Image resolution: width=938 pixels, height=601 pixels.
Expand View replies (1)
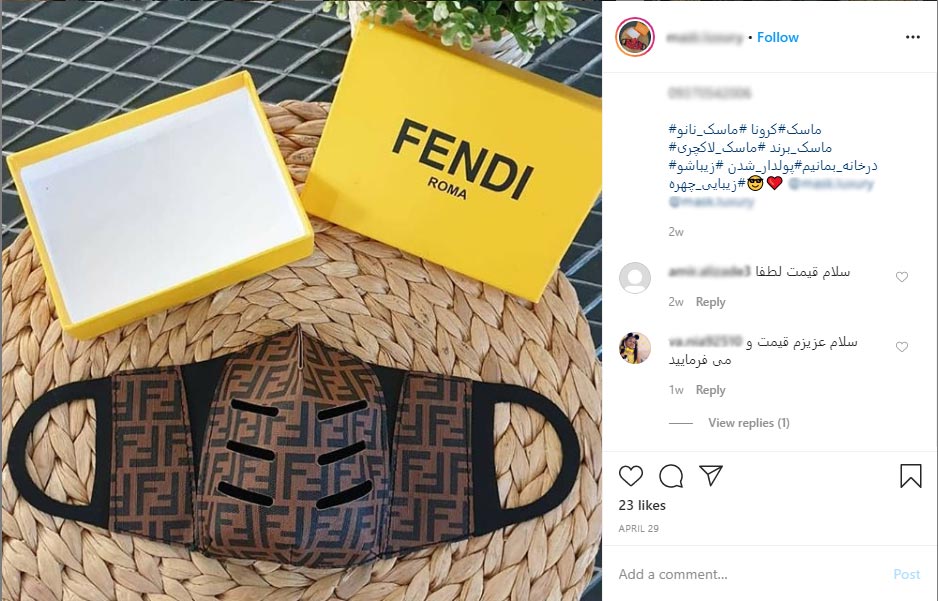click(748, 423)
